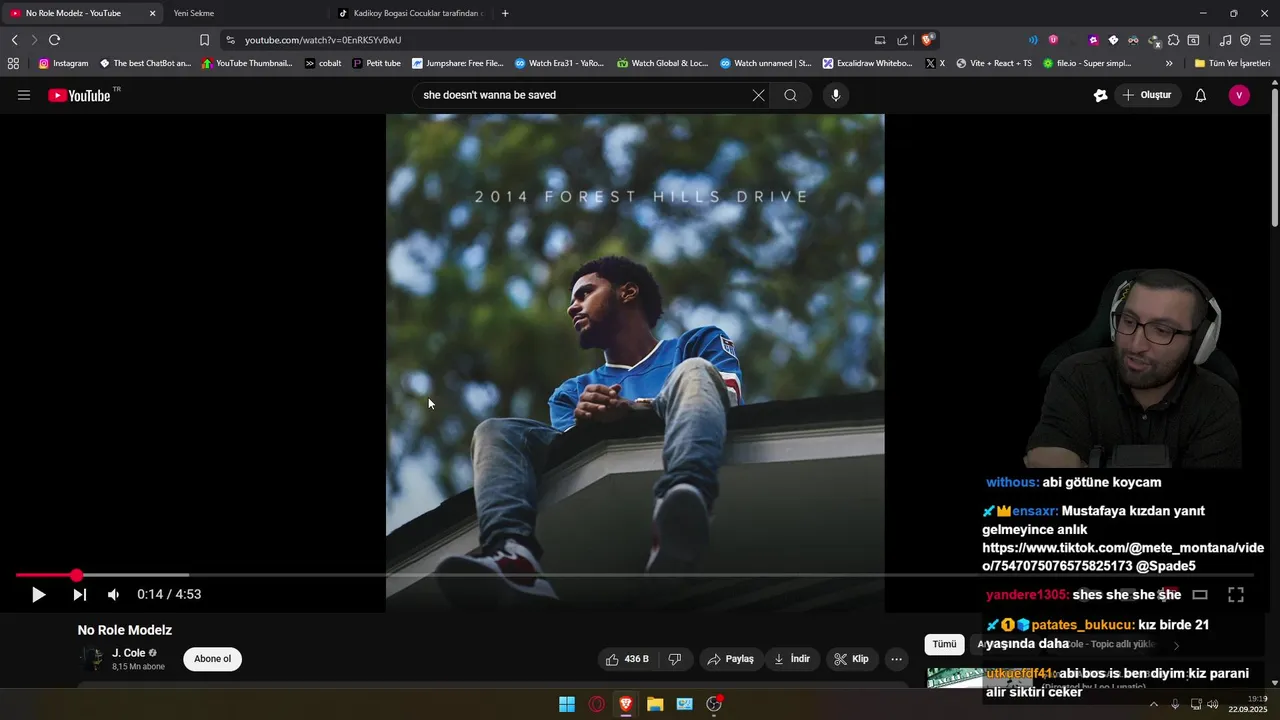This screenshot has width=1280, height=720.
Task: Open the Instagram bookmark
Action: point(64,63)
